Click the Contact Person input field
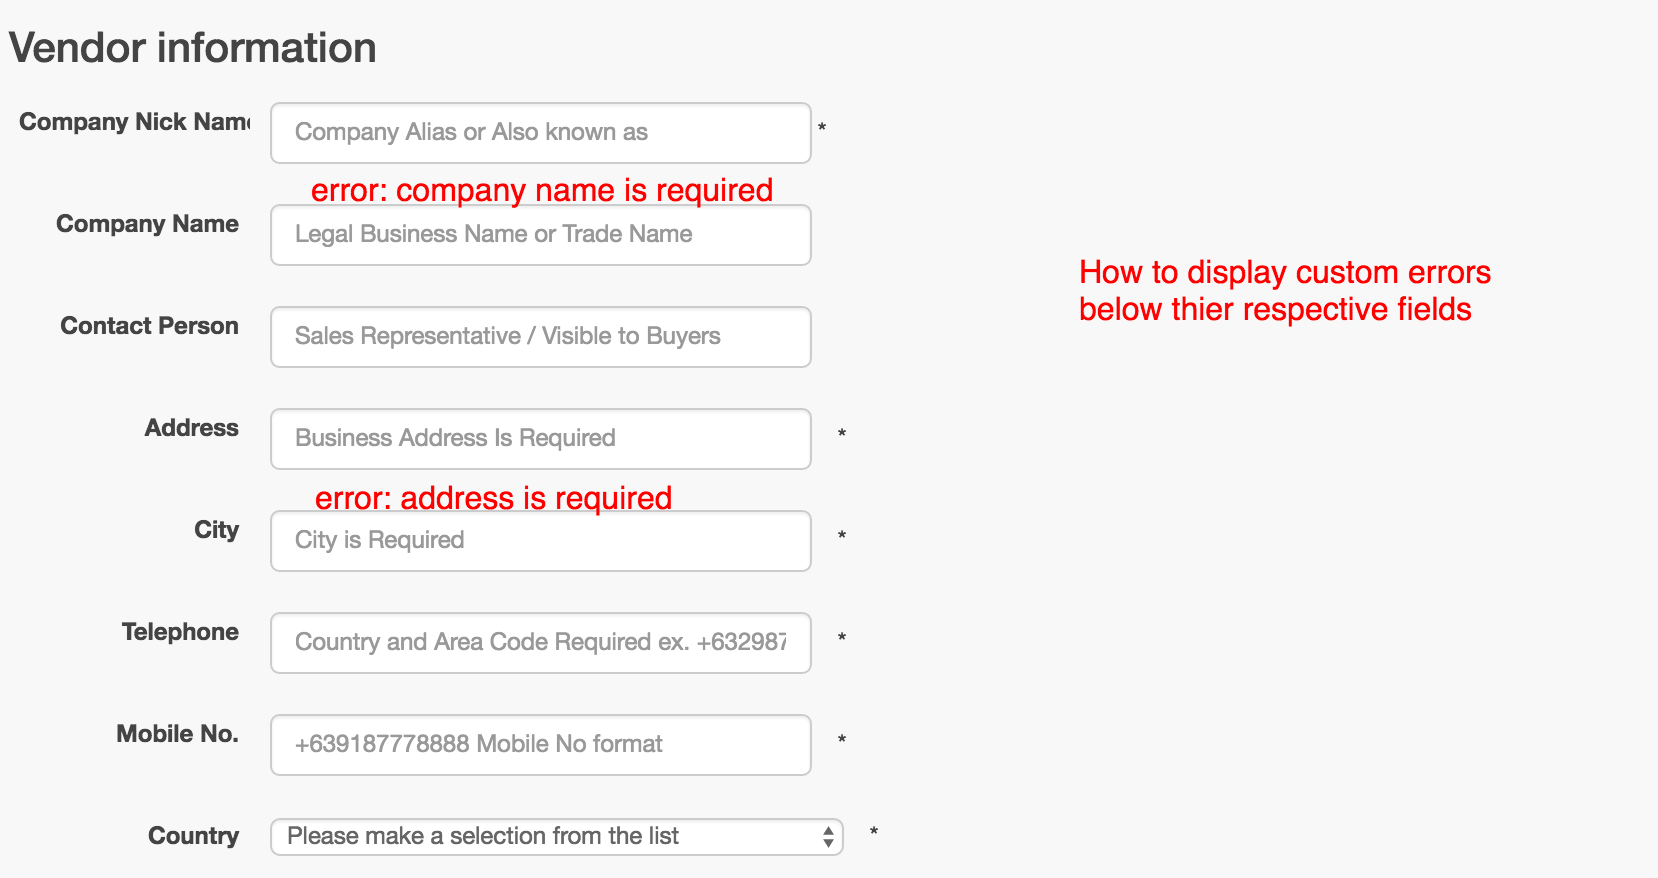This screenshot has width=1658, height=878. (540, 337)
